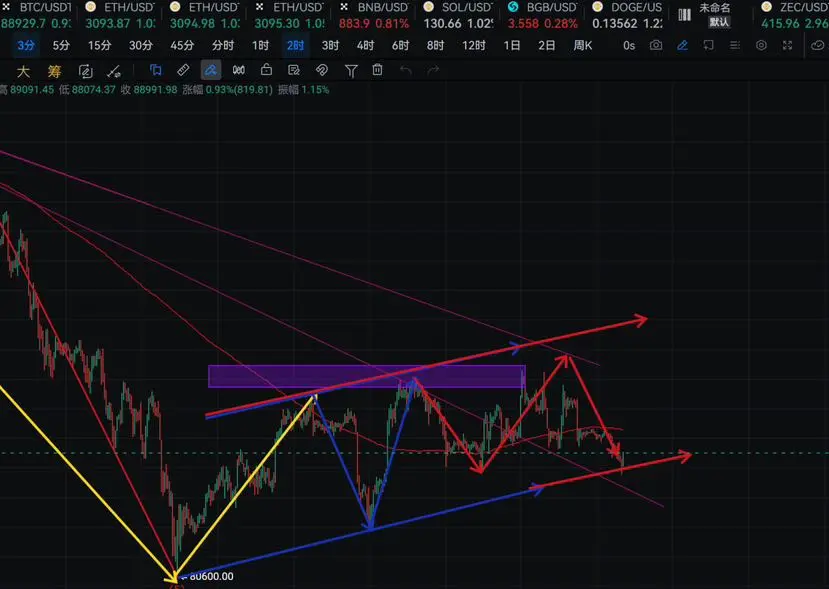Switch to the 3时 interval

tap(330, 45)
